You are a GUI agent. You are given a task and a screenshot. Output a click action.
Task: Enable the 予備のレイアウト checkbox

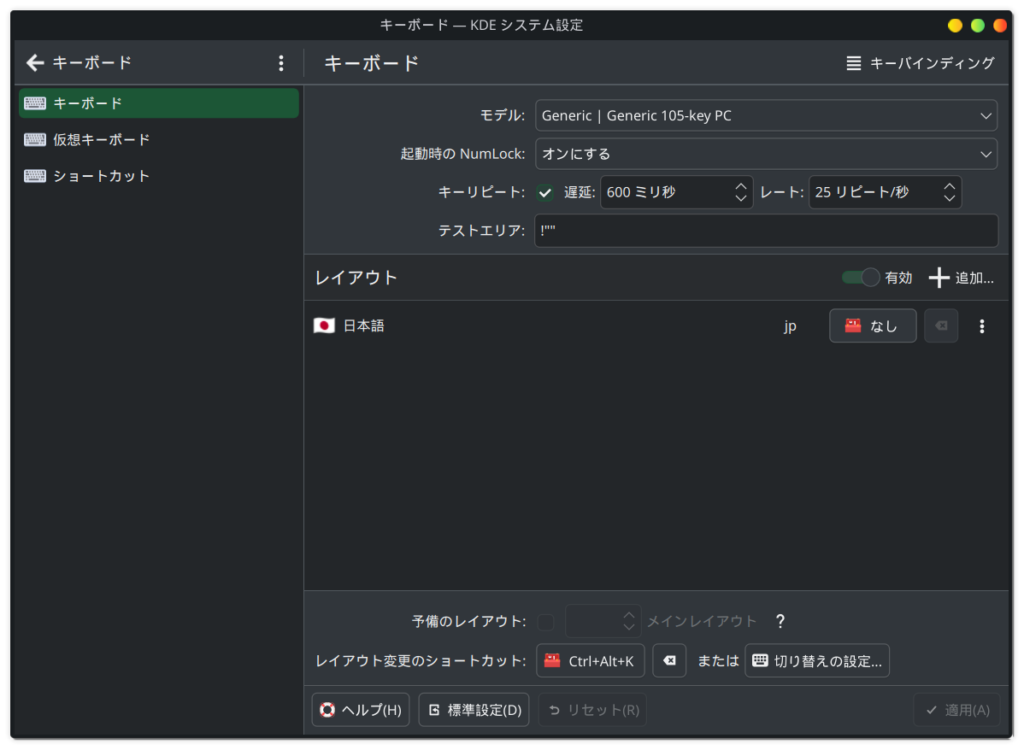pos(546,621)
